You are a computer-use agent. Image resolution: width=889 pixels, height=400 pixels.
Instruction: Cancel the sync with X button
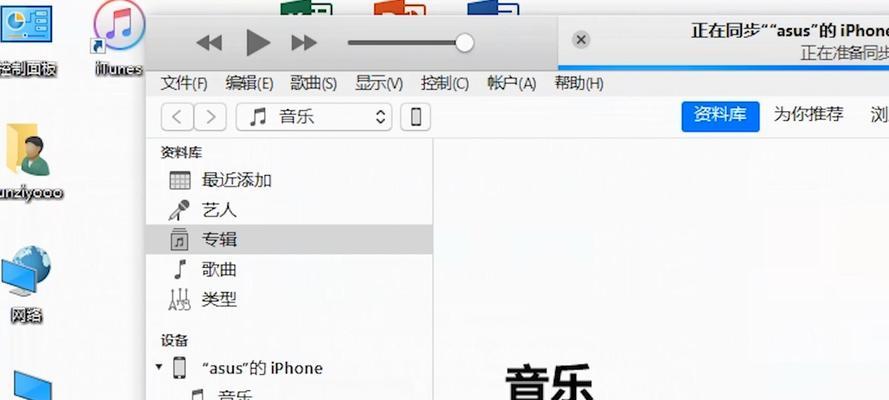point(581,40)
